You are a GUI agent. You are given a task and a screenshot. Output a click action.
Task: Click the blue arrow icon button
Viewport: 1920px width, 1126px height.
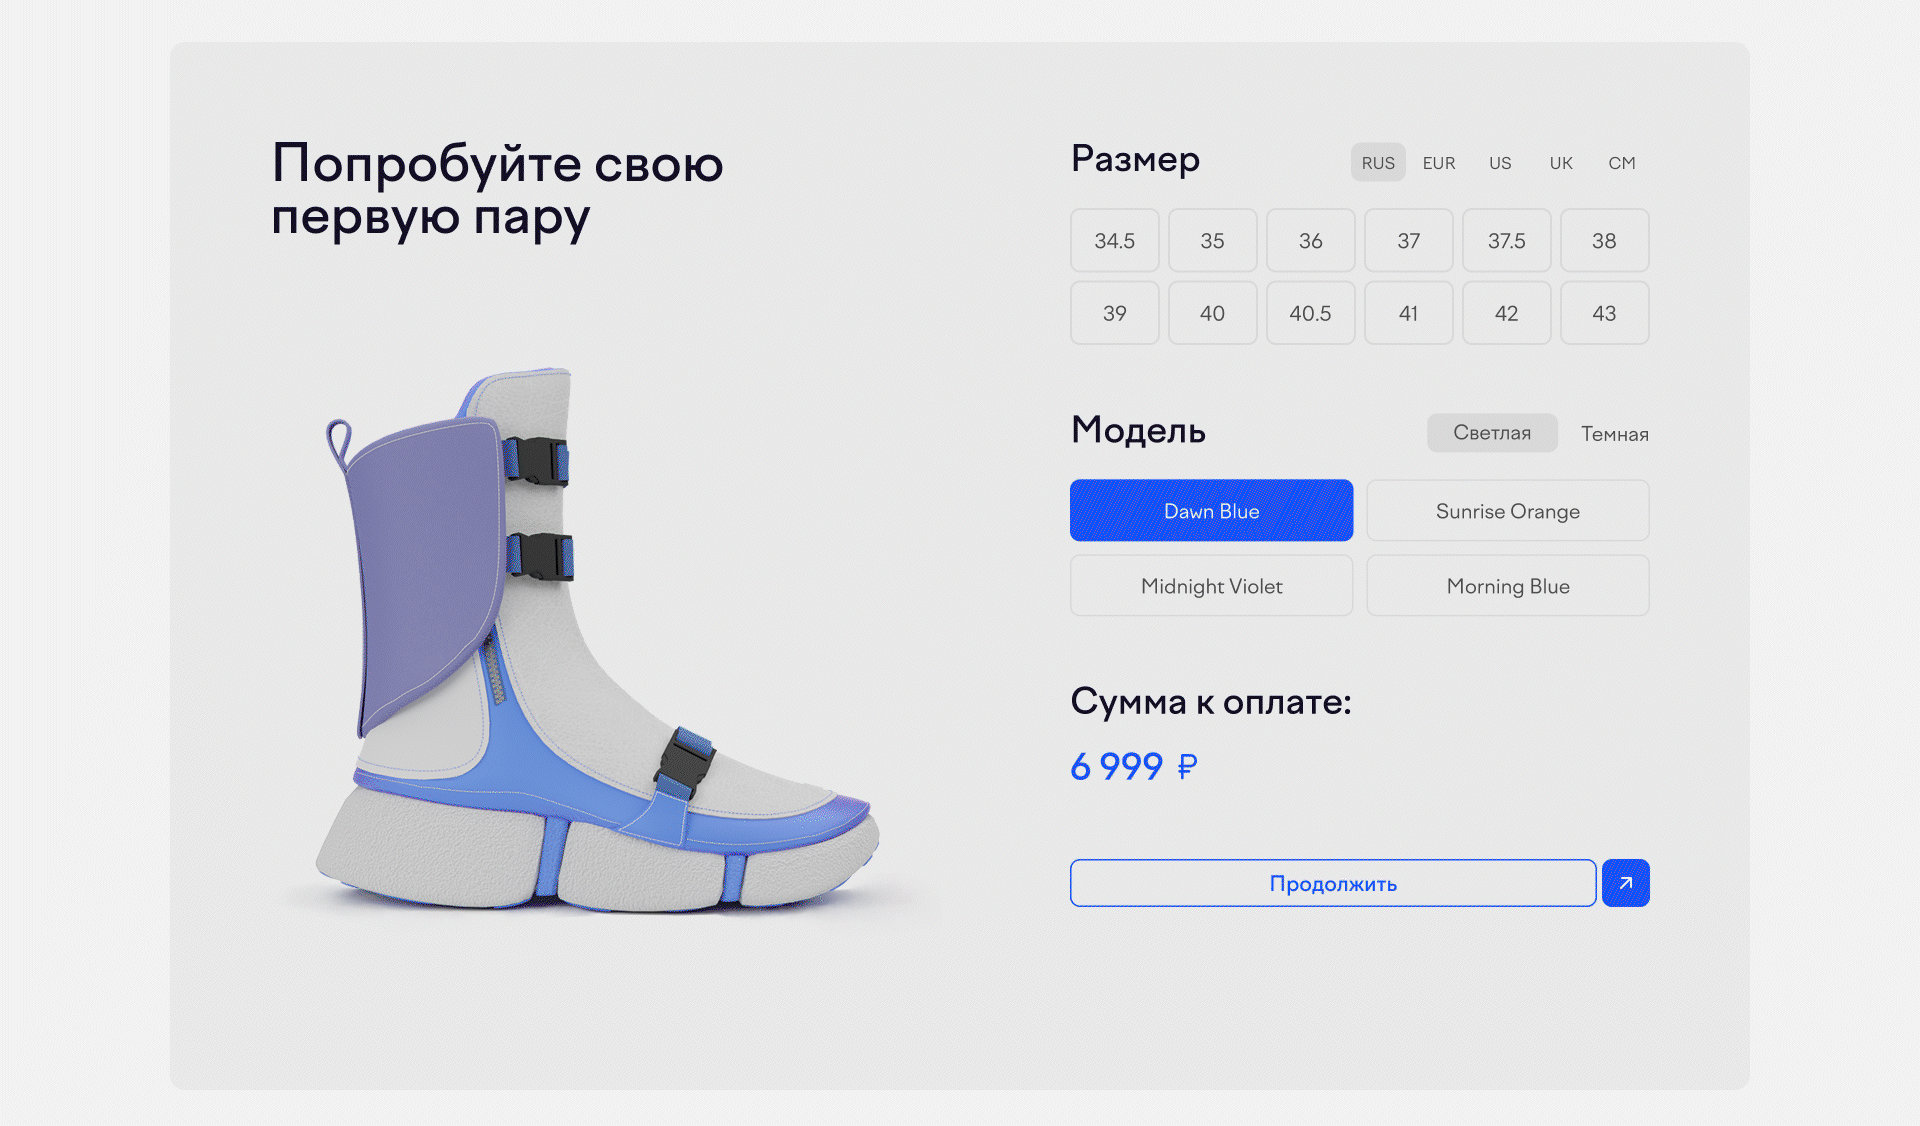[1625, 883]
